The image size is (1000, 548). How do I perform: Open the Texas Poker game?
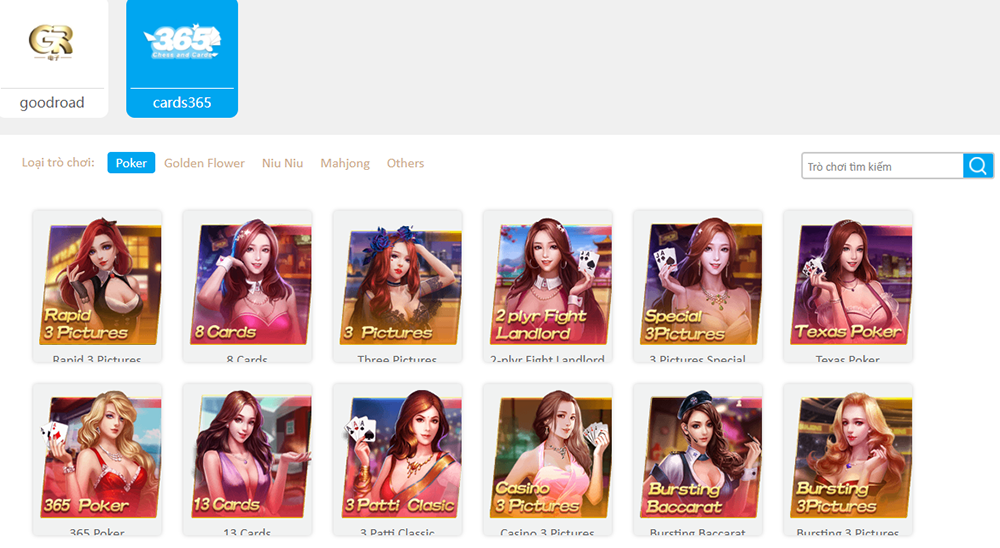pos(848,286)
